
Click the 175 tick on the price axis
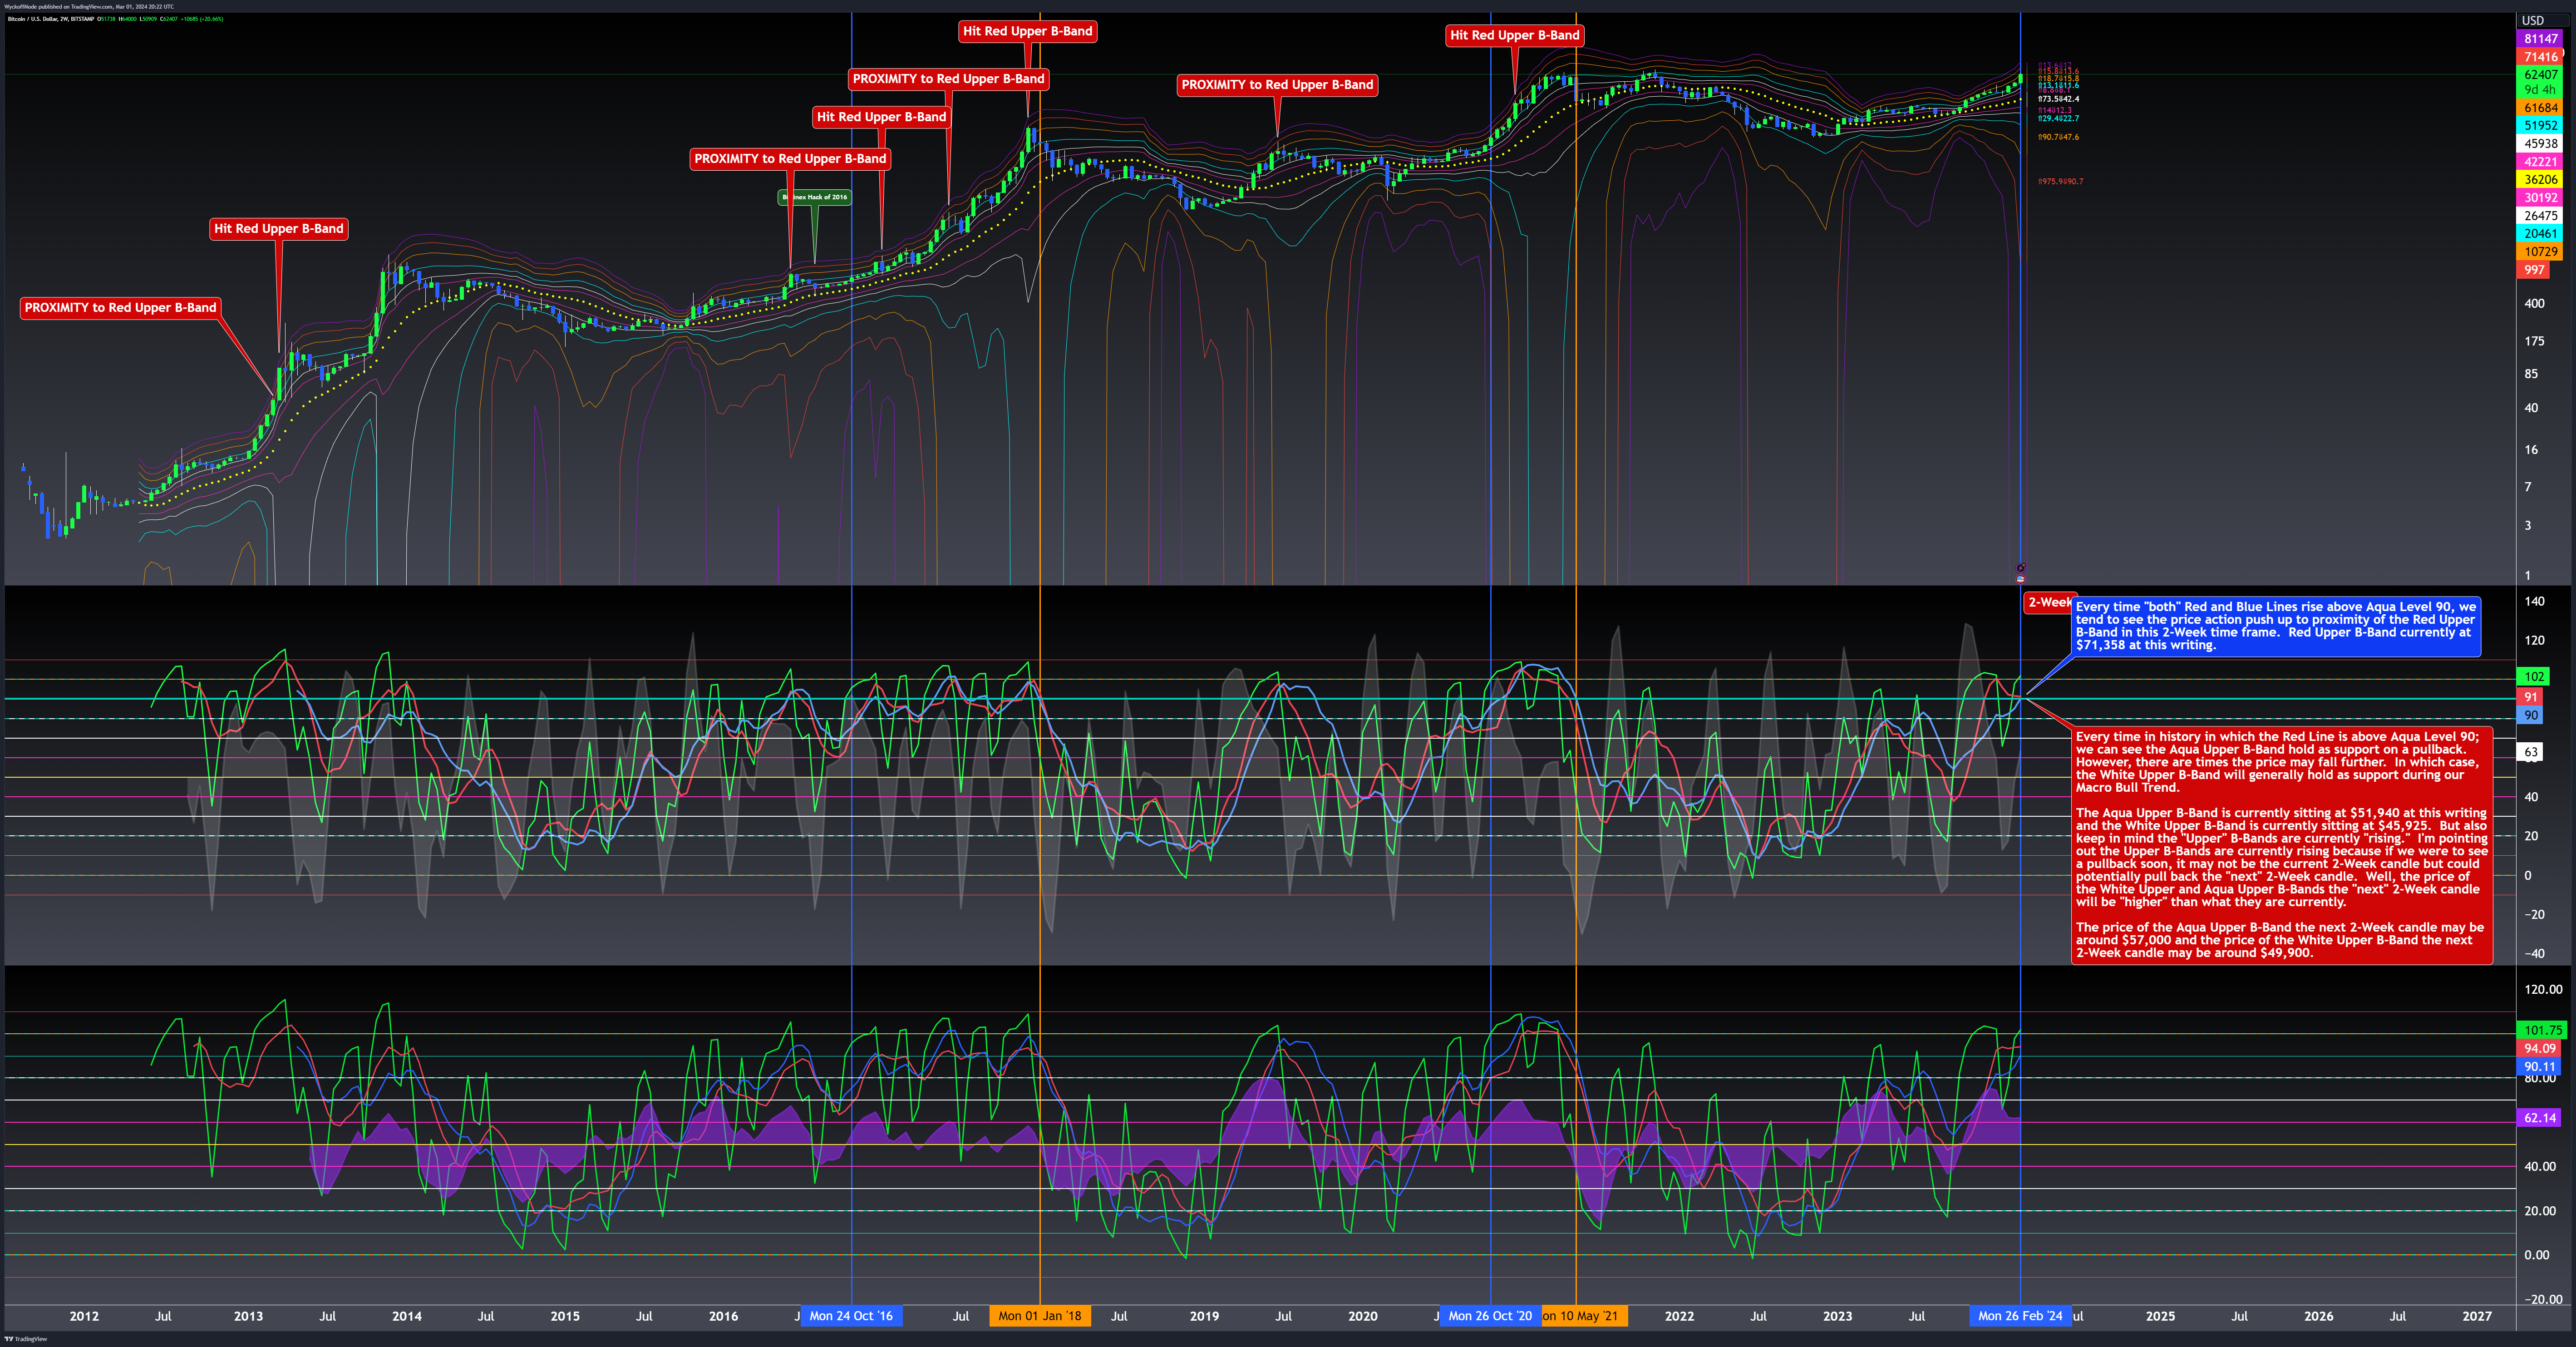[x=2534, y=342]
